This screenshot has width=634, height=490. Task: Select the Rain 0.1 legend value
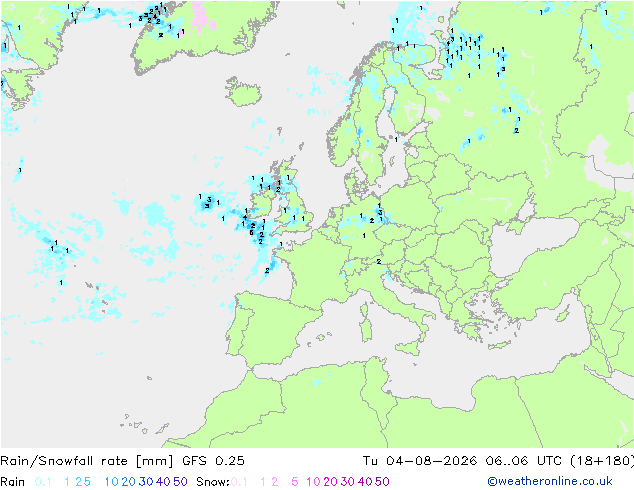point(43,482)
